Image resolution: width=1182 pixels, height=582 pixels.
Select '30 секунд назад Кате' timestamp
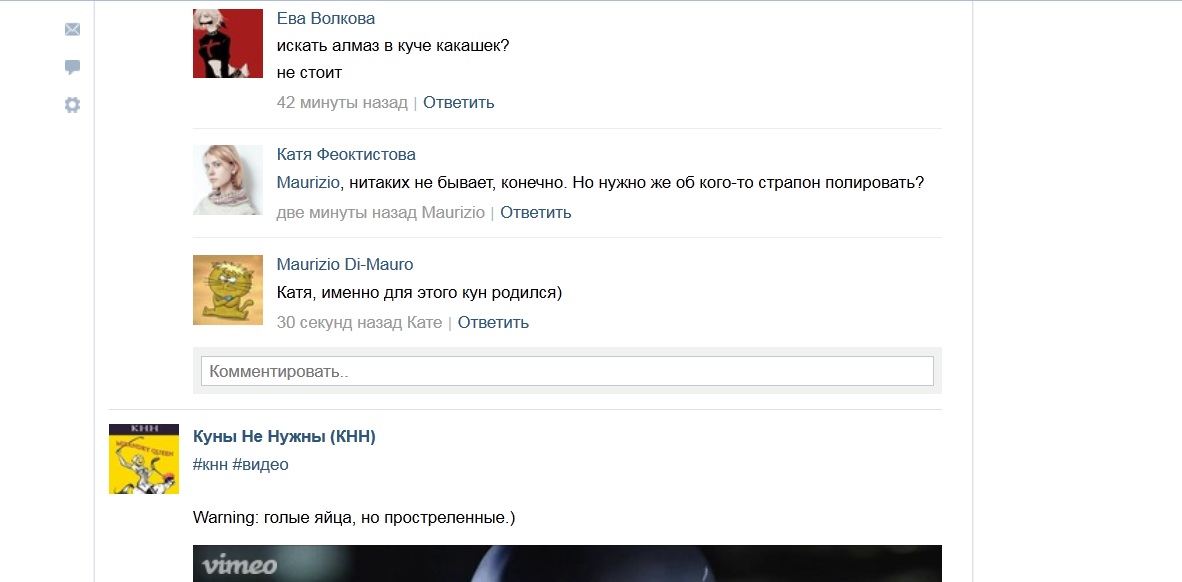pyautogui.click(x=360, y=323)
